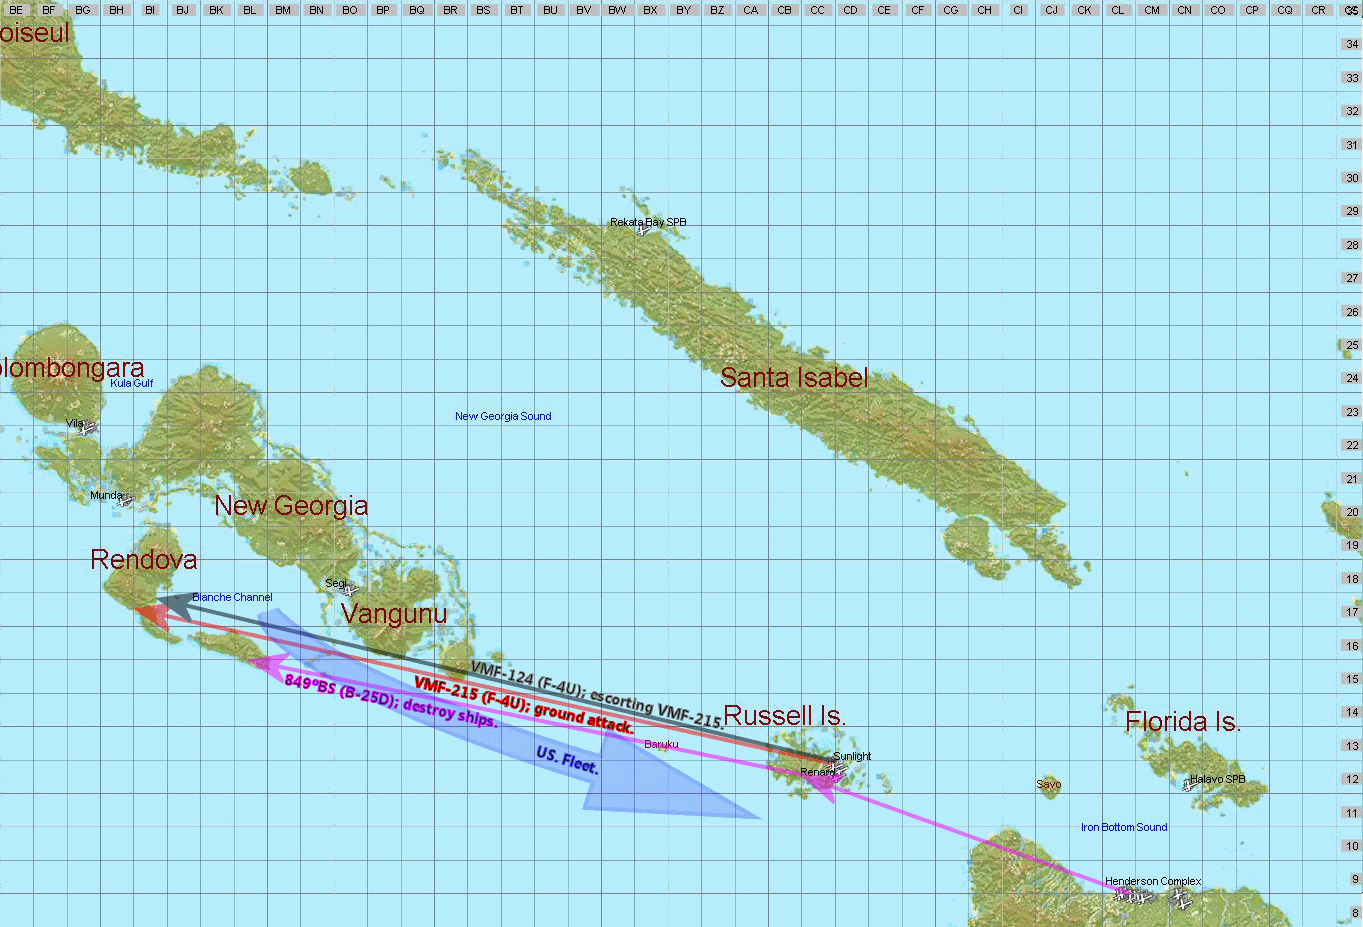Click the Rekata Bay SPB airfield icon
The width and height of the screenshot is (1363, 927).
tap(644, 231)
